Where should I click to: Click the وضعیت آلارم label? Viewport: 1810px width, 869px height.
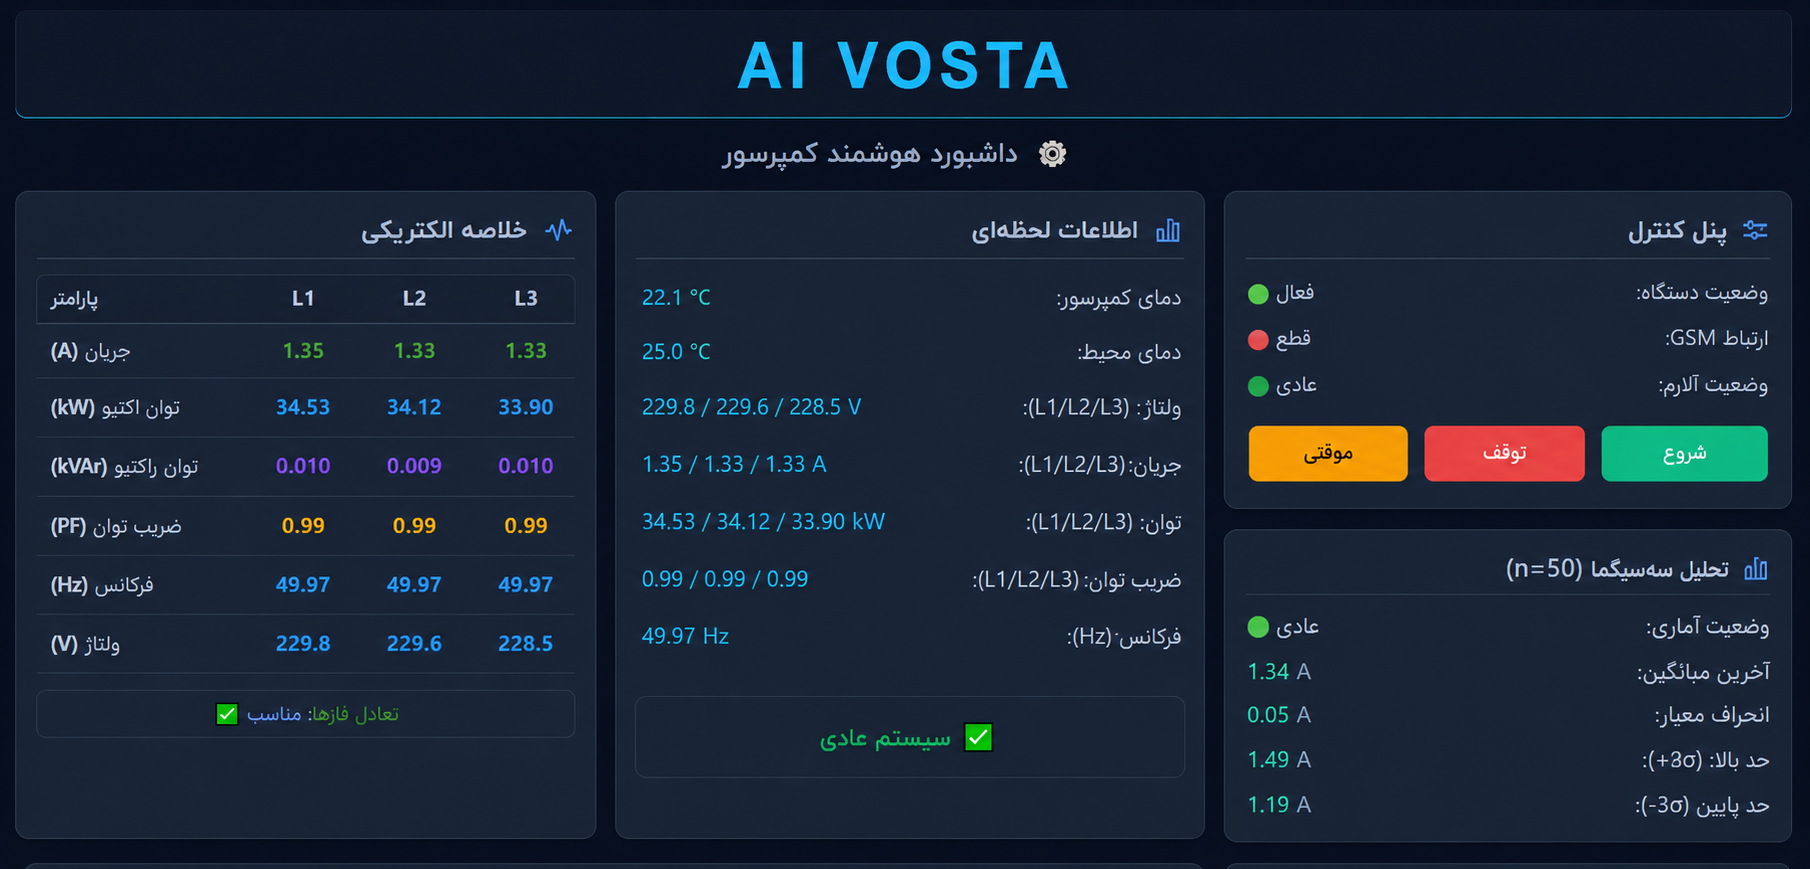(1713, 385)
